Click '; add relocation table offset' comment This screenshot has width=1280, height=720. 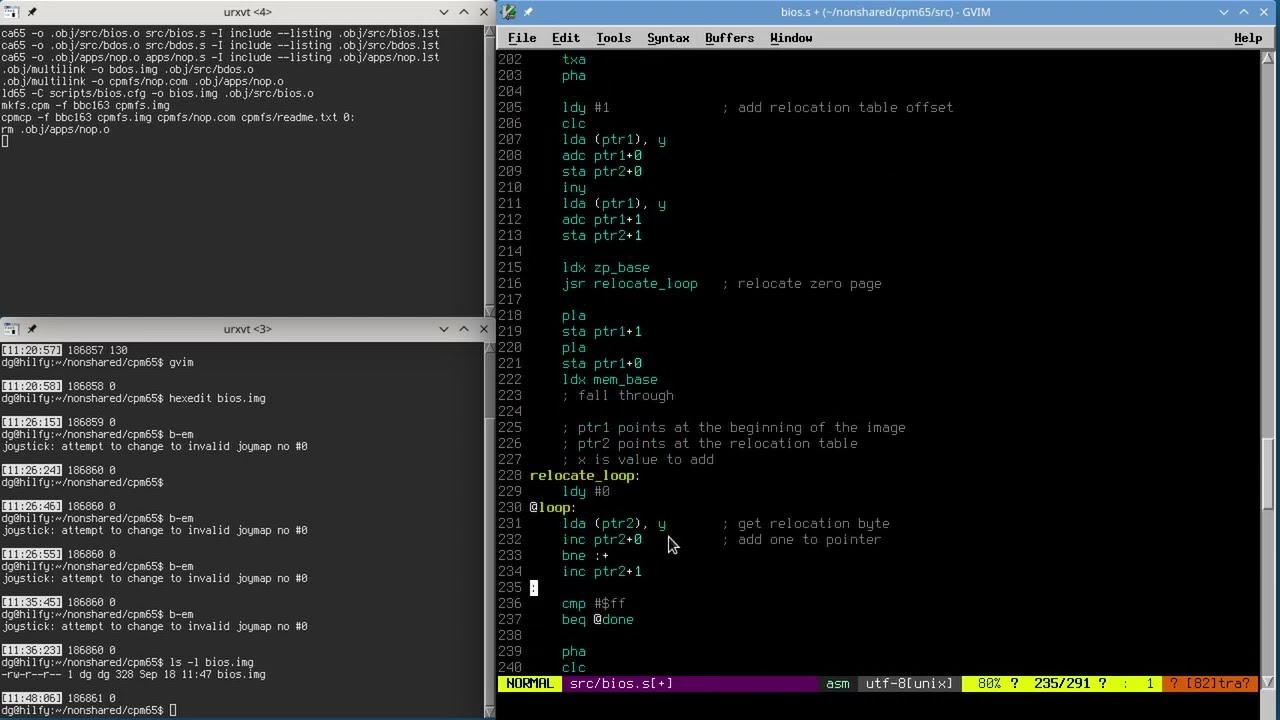tap(838, 108)
